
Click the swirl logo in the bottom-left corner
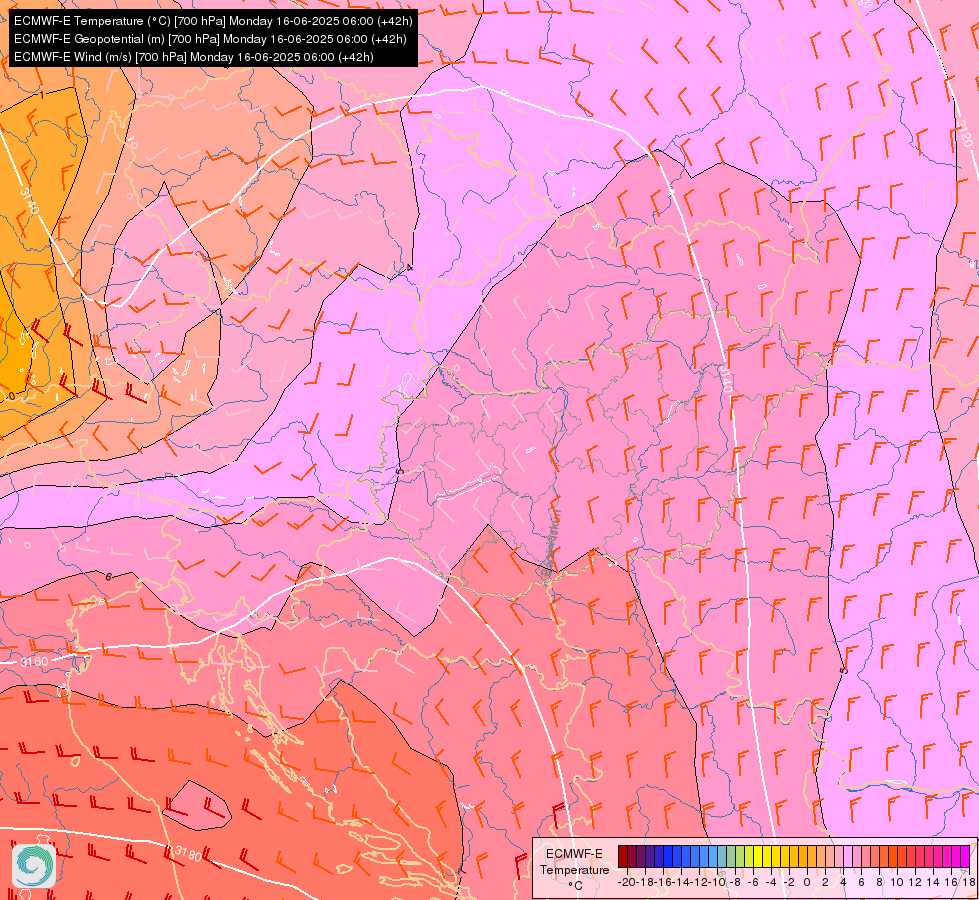[x=34, y=866]
